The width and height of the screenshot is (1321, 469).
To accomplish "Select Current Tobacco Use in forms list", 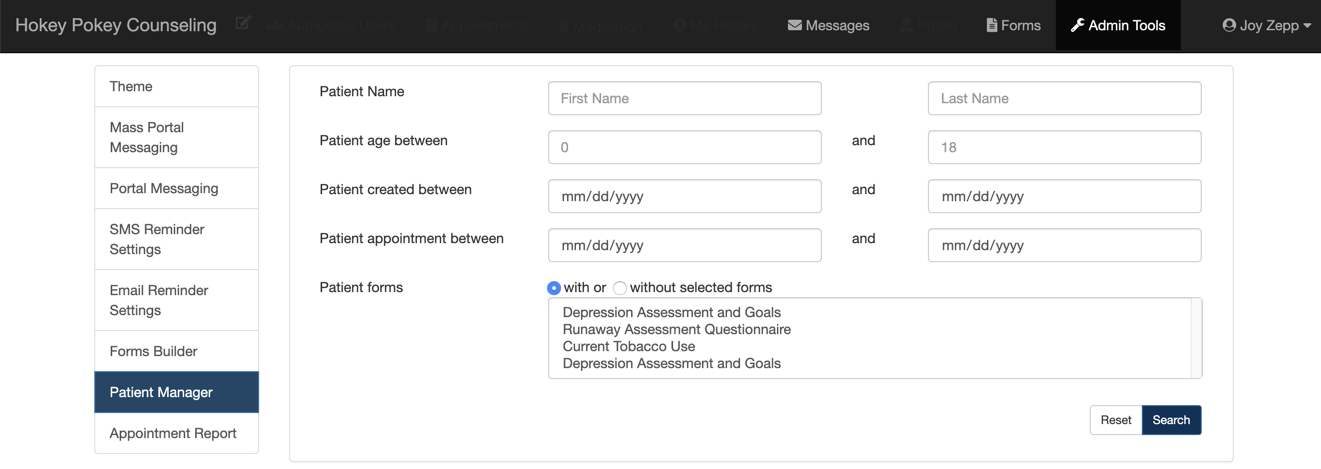I will [x=628, y=346].
